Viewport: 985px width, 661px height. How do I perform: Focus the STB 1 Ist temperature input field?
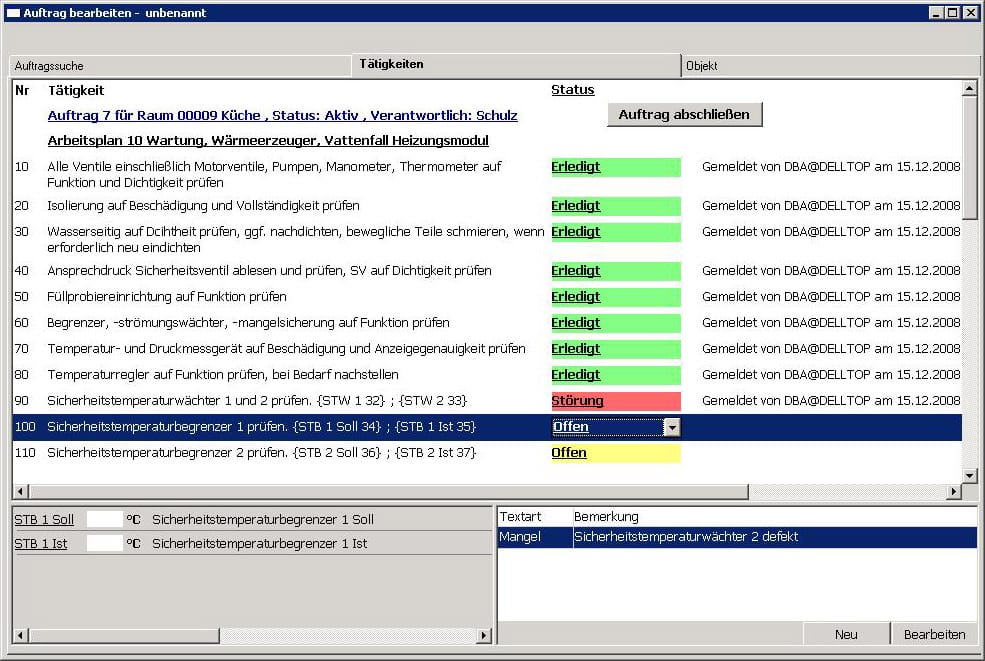click(104, 544)
